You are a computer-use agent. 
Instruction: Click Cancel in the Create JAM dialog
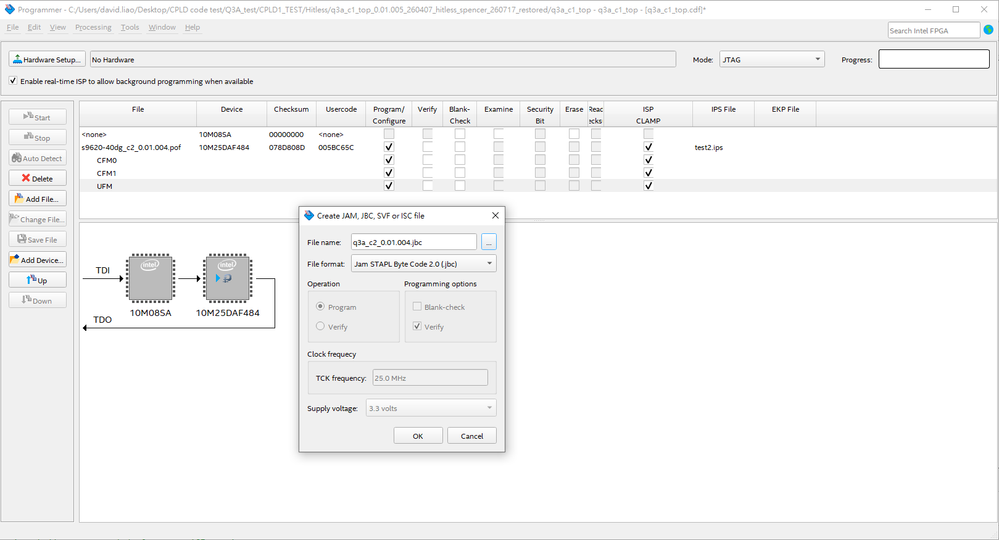point(471,436)
